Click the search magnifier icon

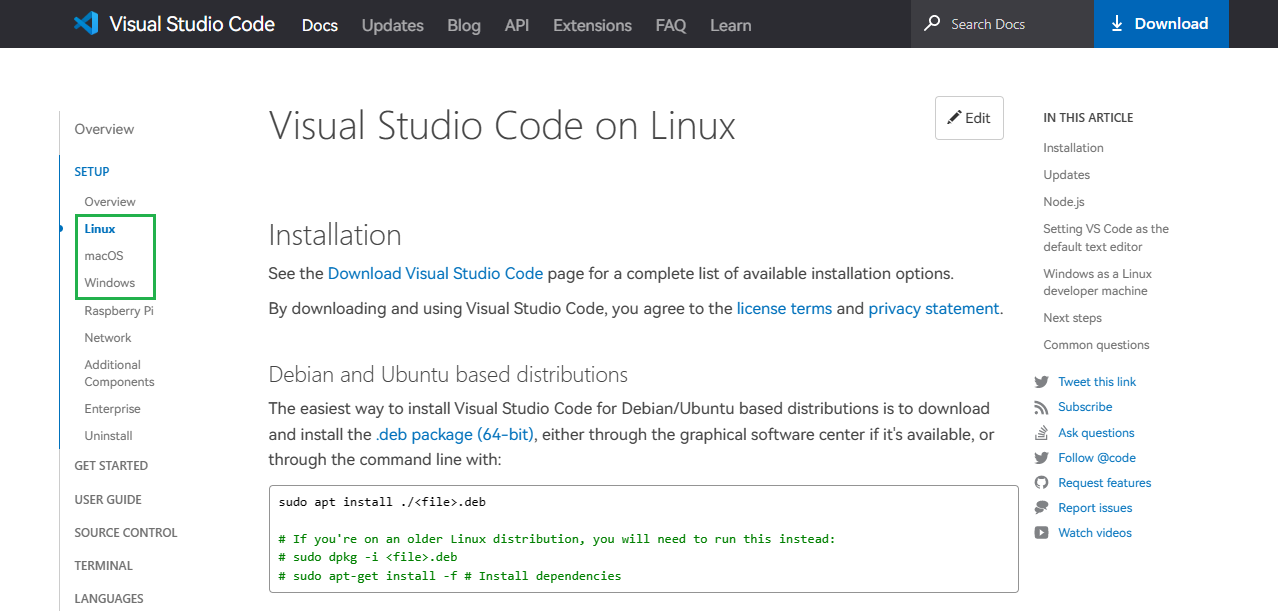pos(932,23)
